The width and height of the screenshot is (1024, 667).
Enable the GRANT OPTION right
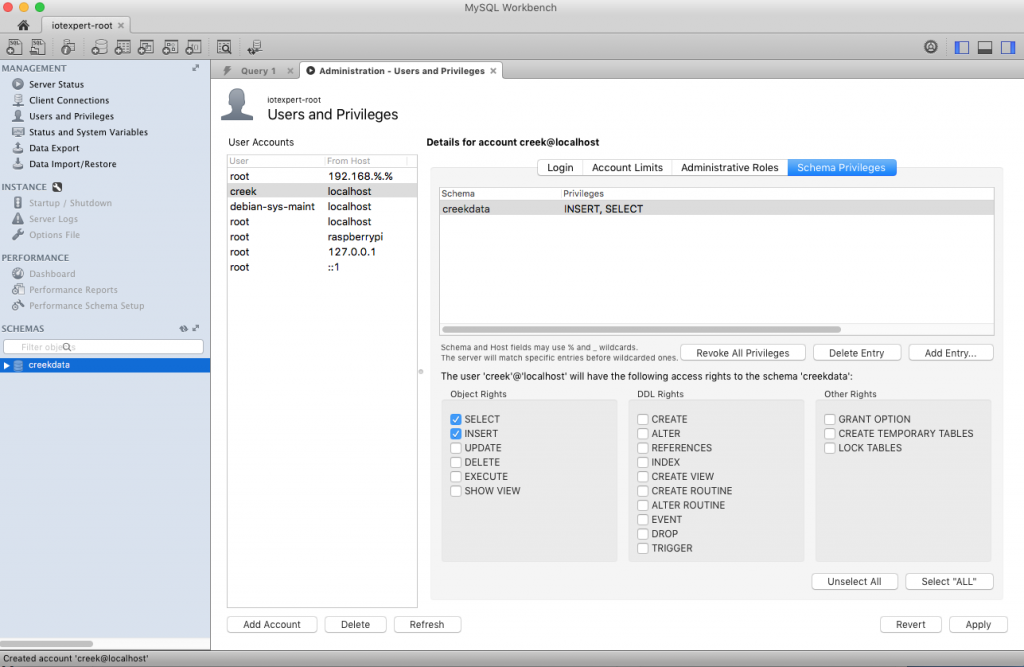(x=829, y=419)
